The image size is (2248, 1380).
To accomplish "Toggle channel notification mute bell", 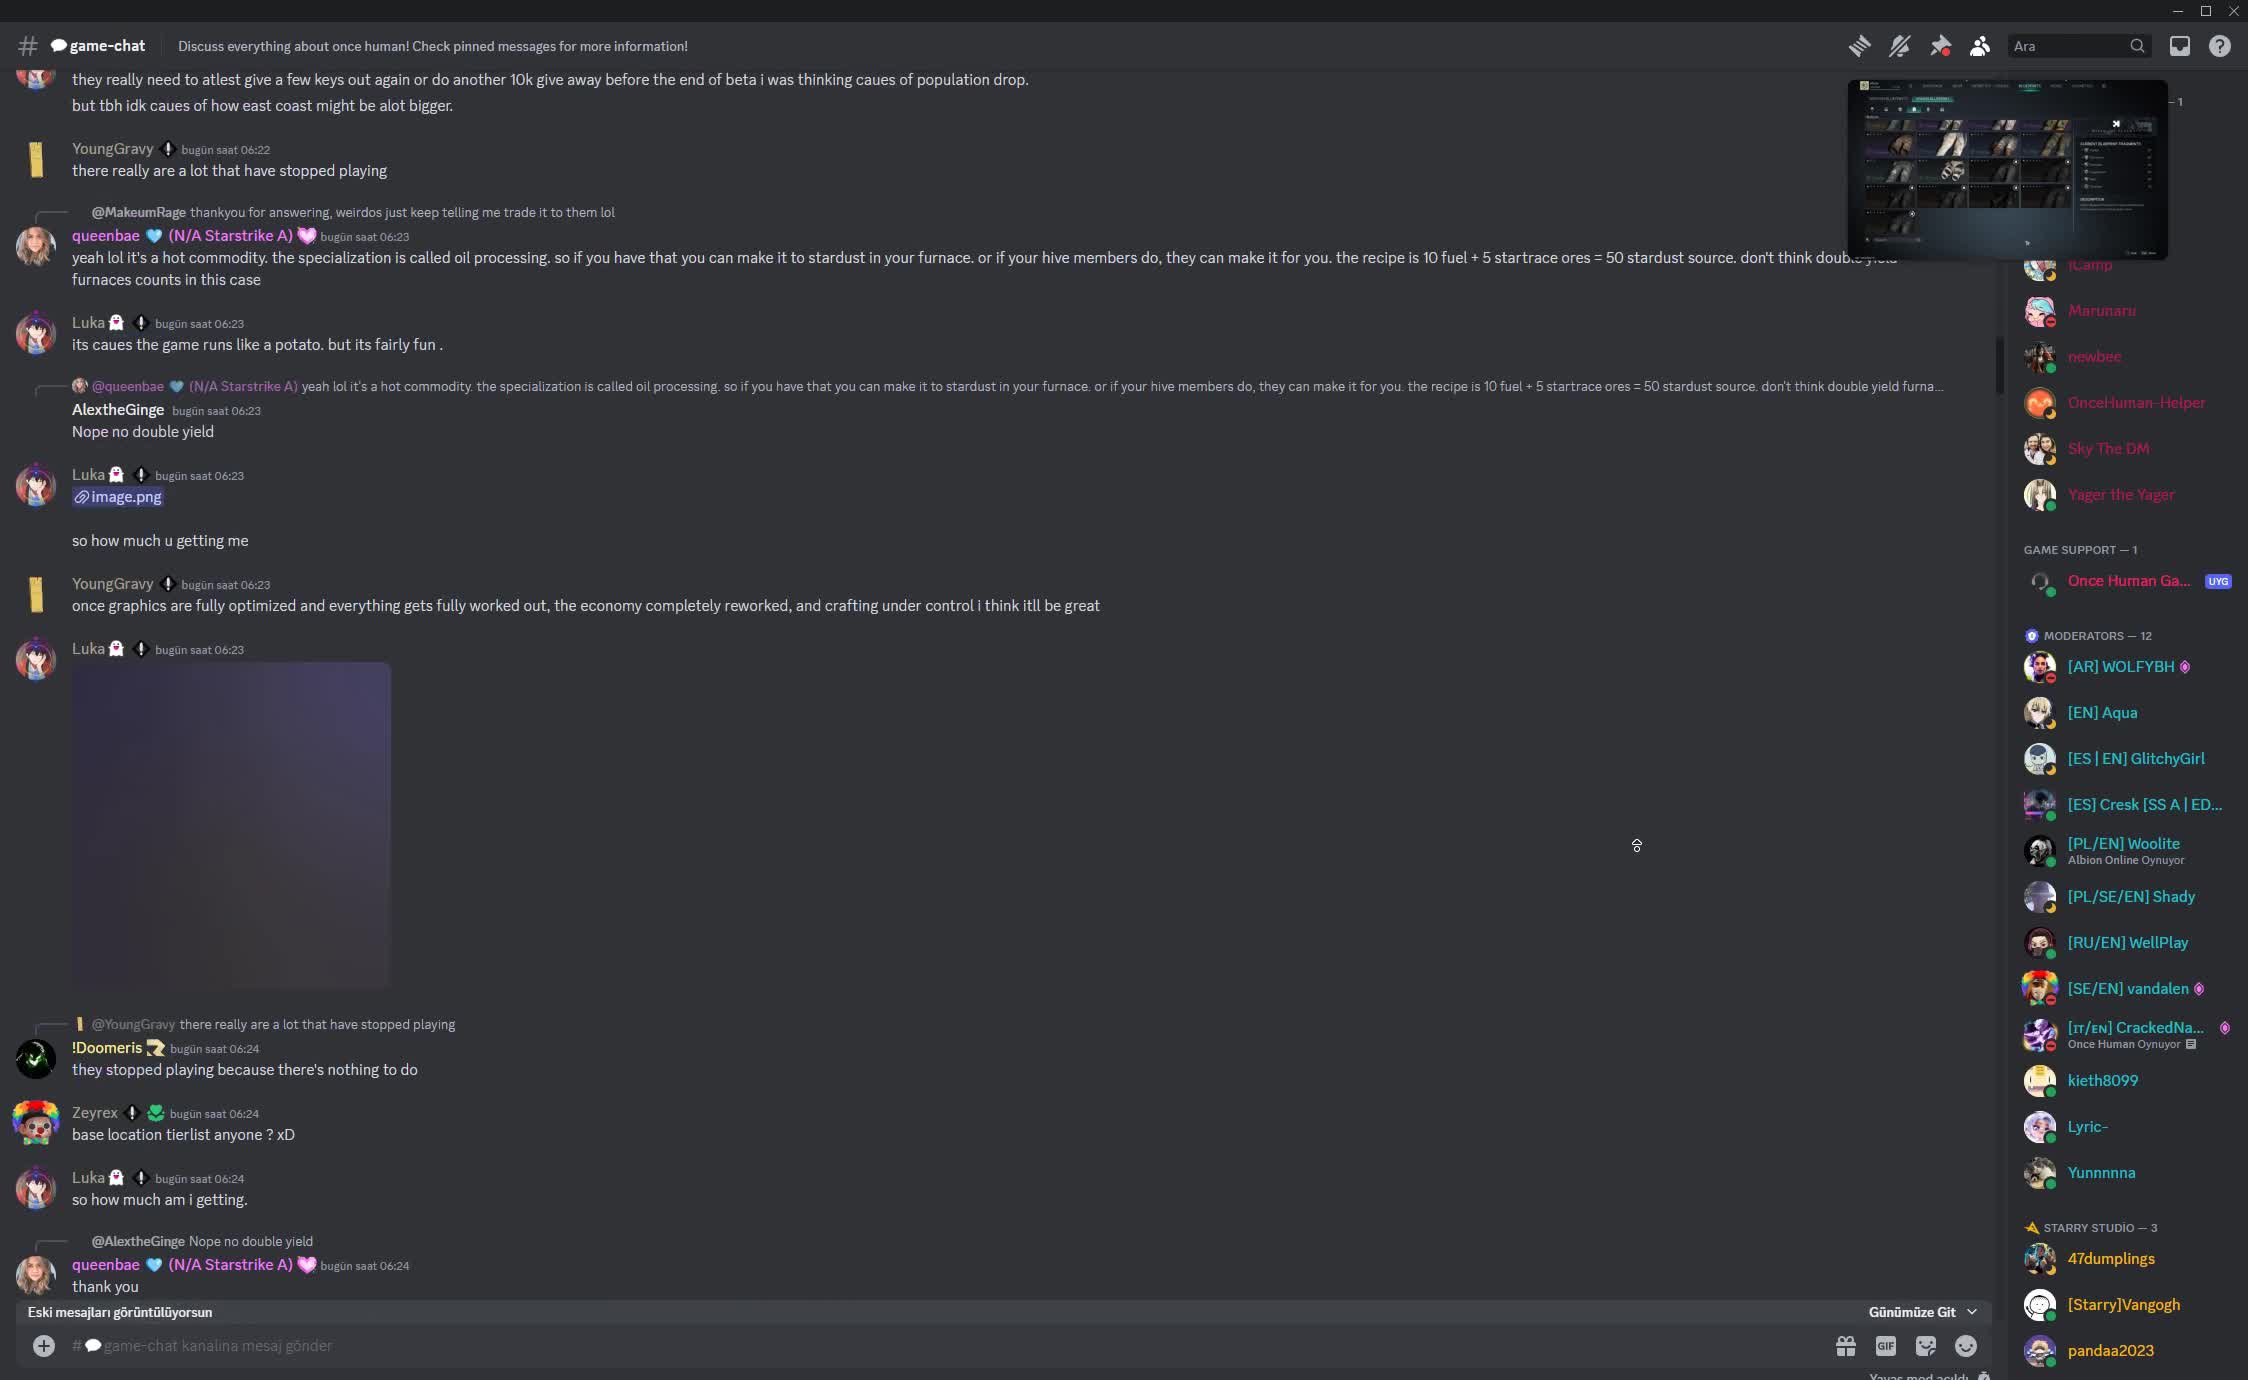I will [1899, 46].
